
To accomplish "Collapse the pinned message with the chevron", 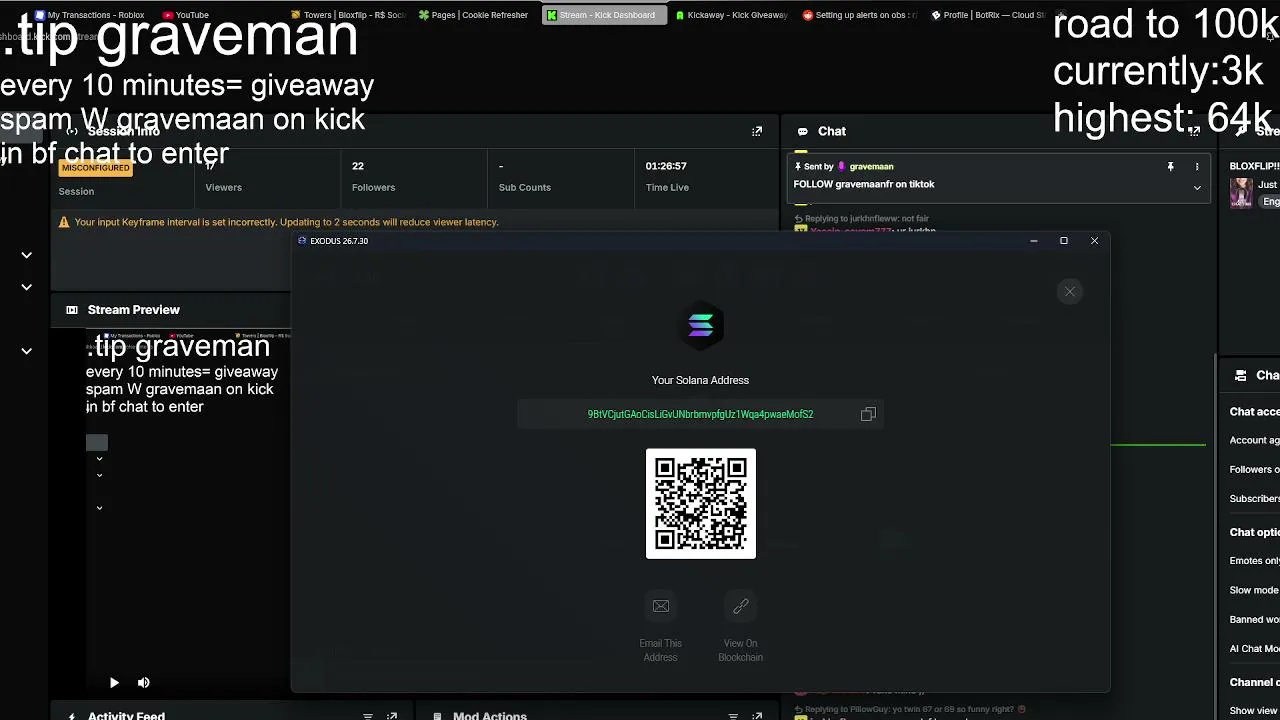I will click(1197, 187).
